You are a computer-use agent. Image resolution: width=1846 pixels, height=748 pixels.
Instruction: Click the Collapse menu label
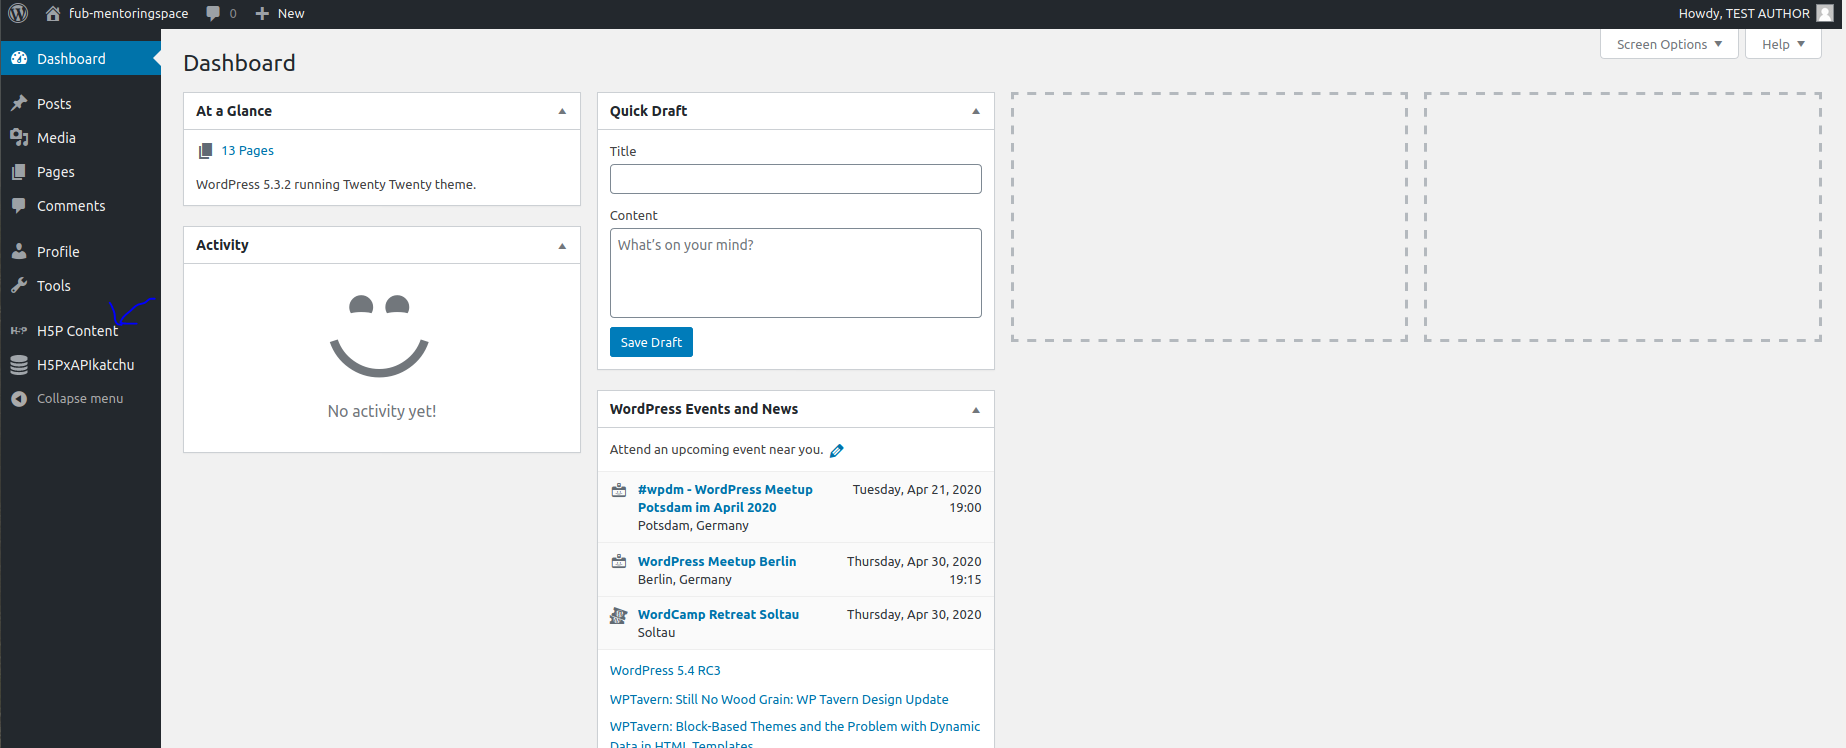pyautogui.click(x=80, y=398)
